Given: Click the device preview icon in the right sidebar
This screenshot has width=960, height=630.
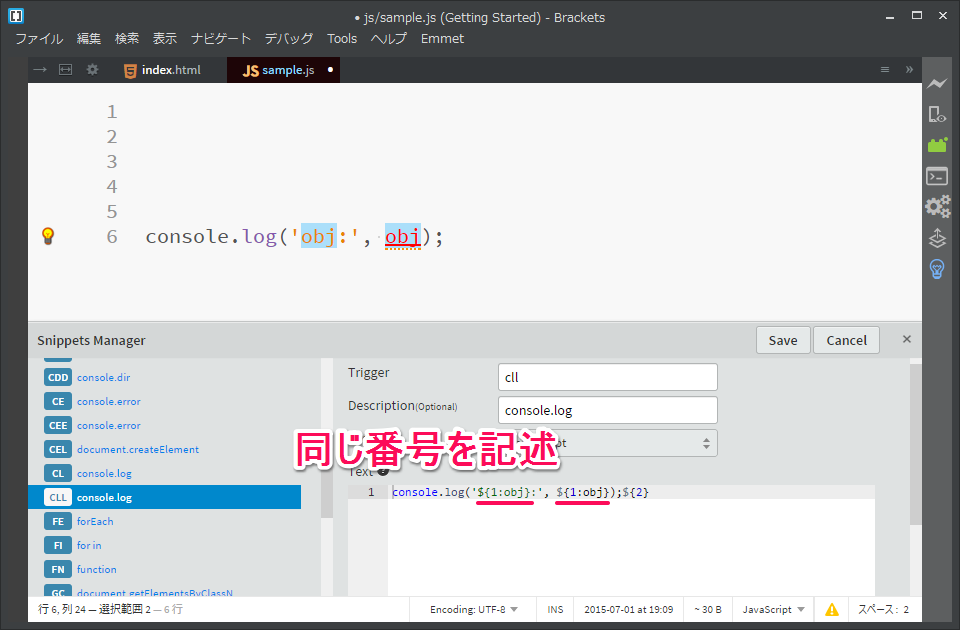Looking at the screenshot, I should click(937, 114).
